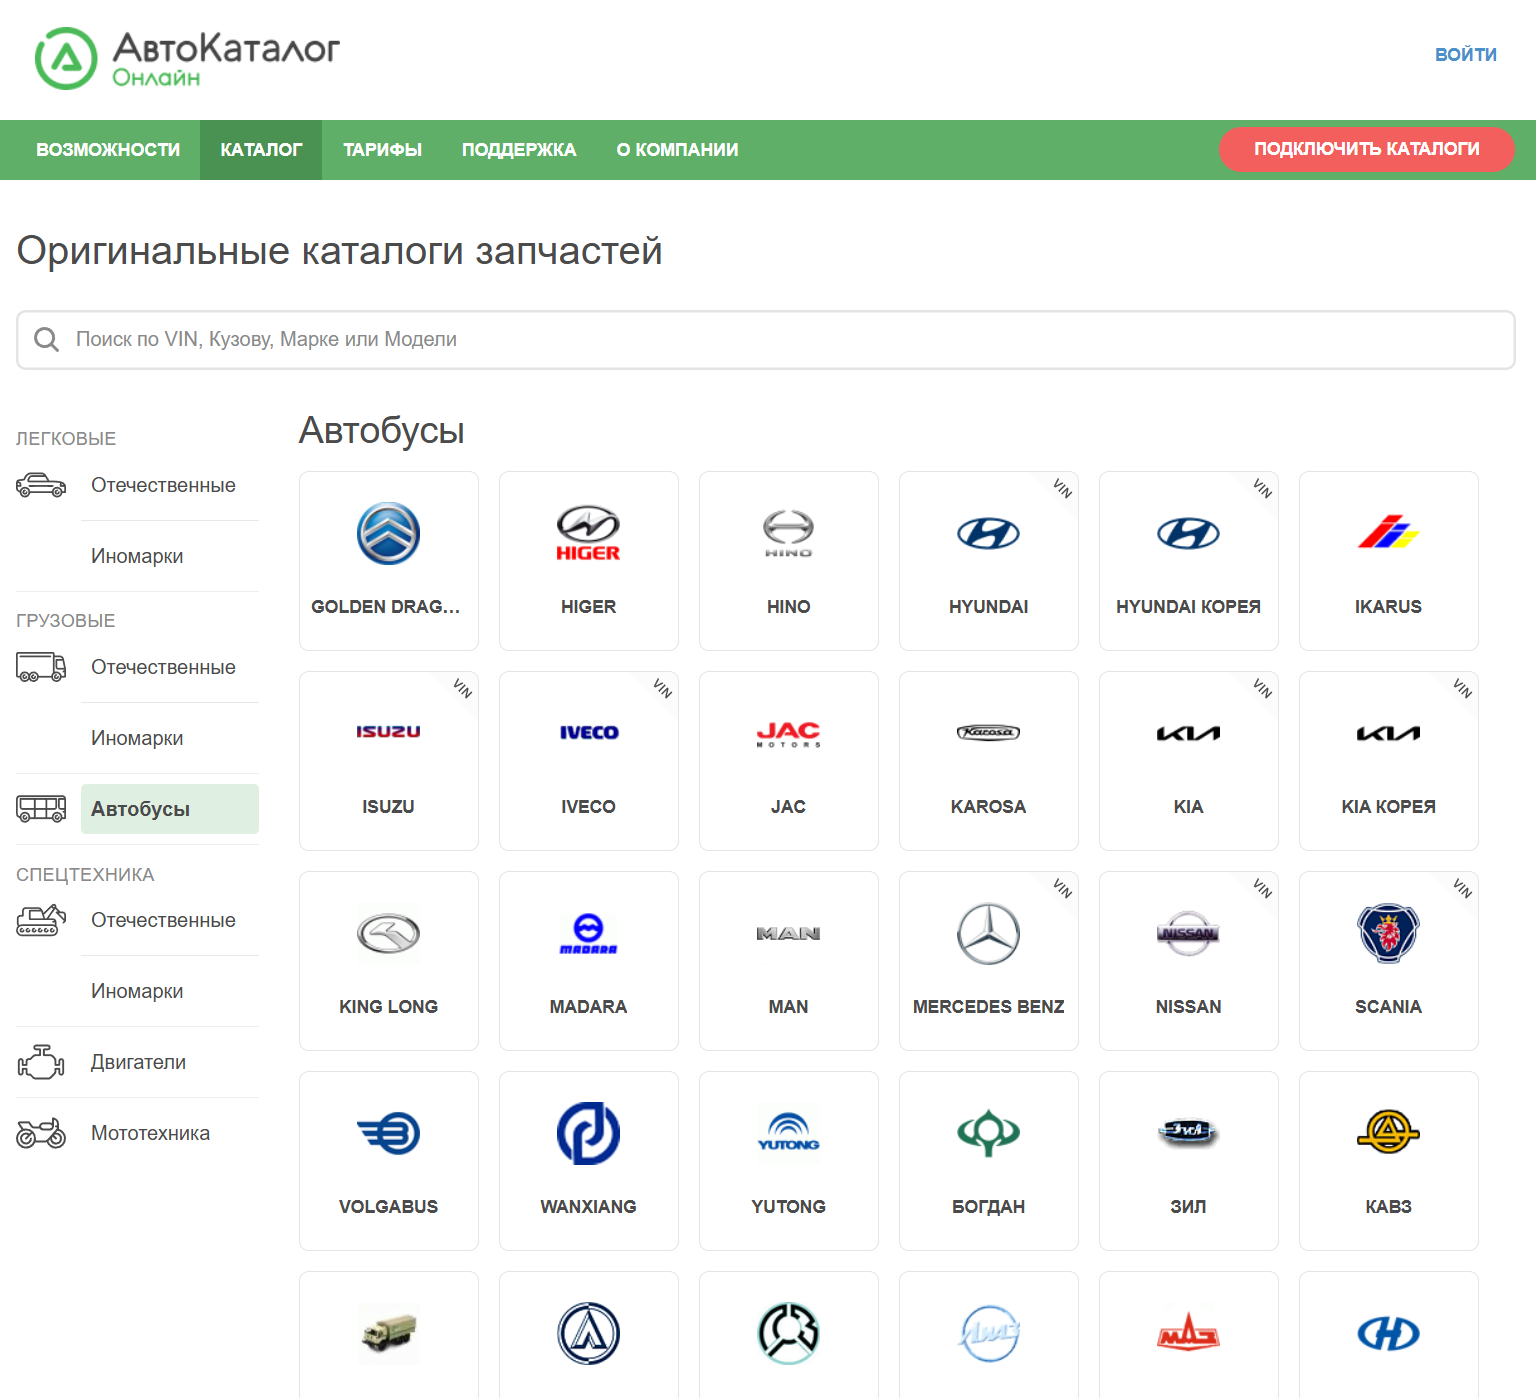Viewport: 1536px width, 1398px height.
Task: Open the Higer catalog logo
Action: coord(589,534)
